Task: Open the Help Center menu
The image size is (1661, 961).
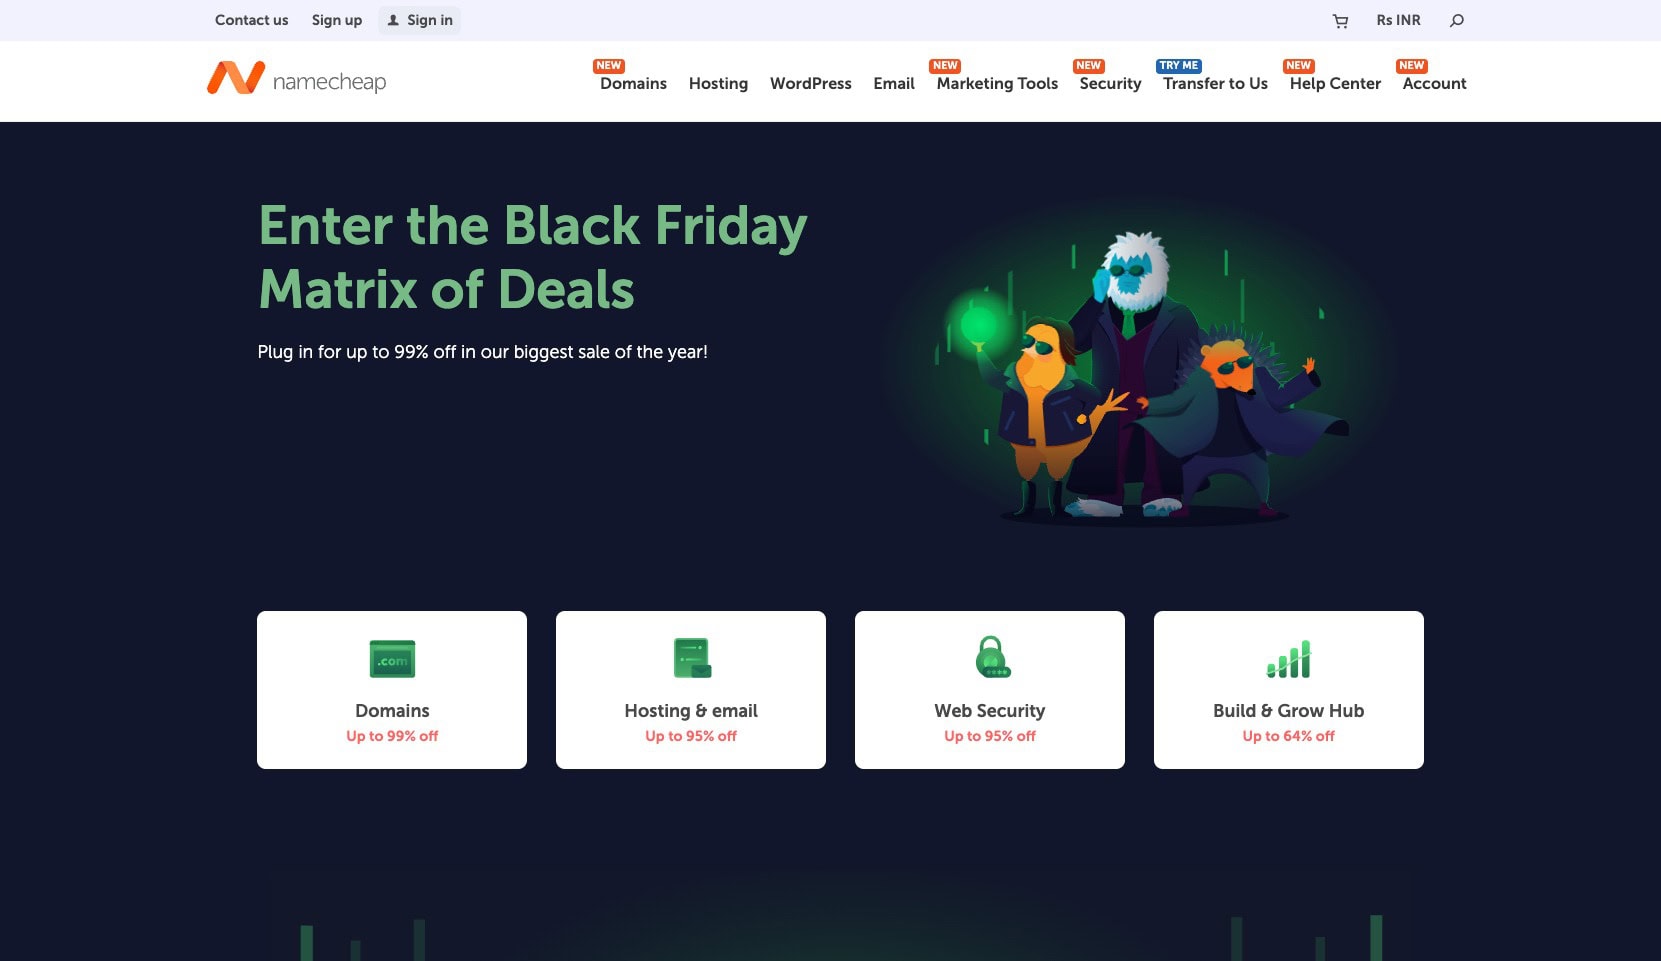Action: tap(1335, 84)
